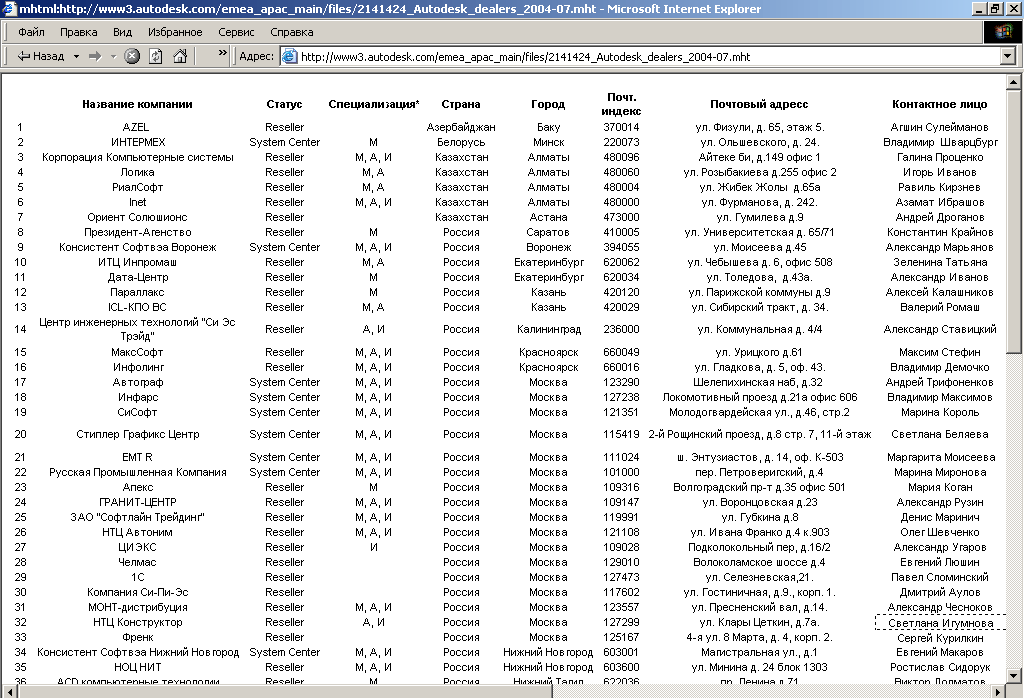The image size is (1024, 698).
Task: Click country cell Белорусь
Action: click(x=461, y=142)
